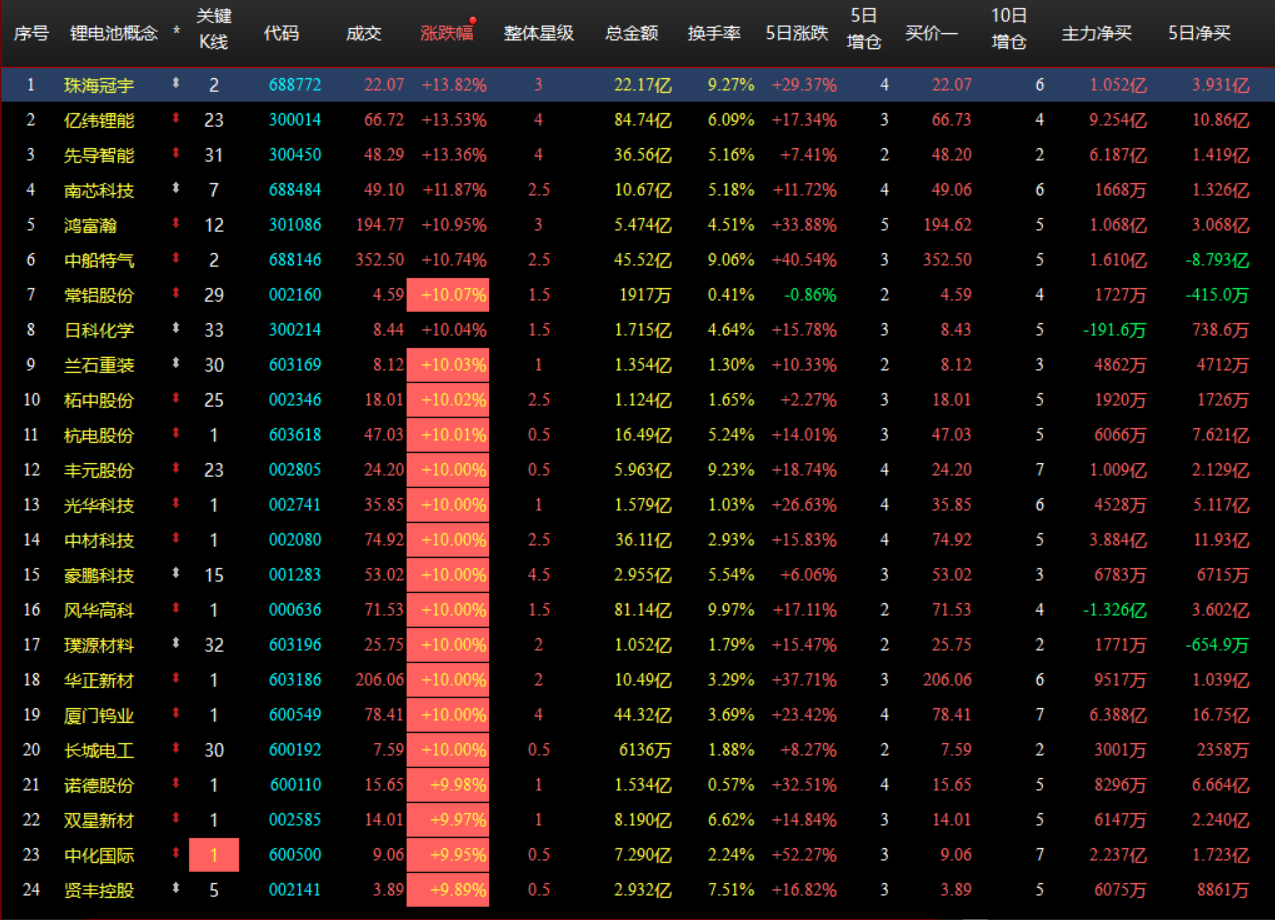Click the red marker icon beside 中化国际

click(x=177, y=854)
